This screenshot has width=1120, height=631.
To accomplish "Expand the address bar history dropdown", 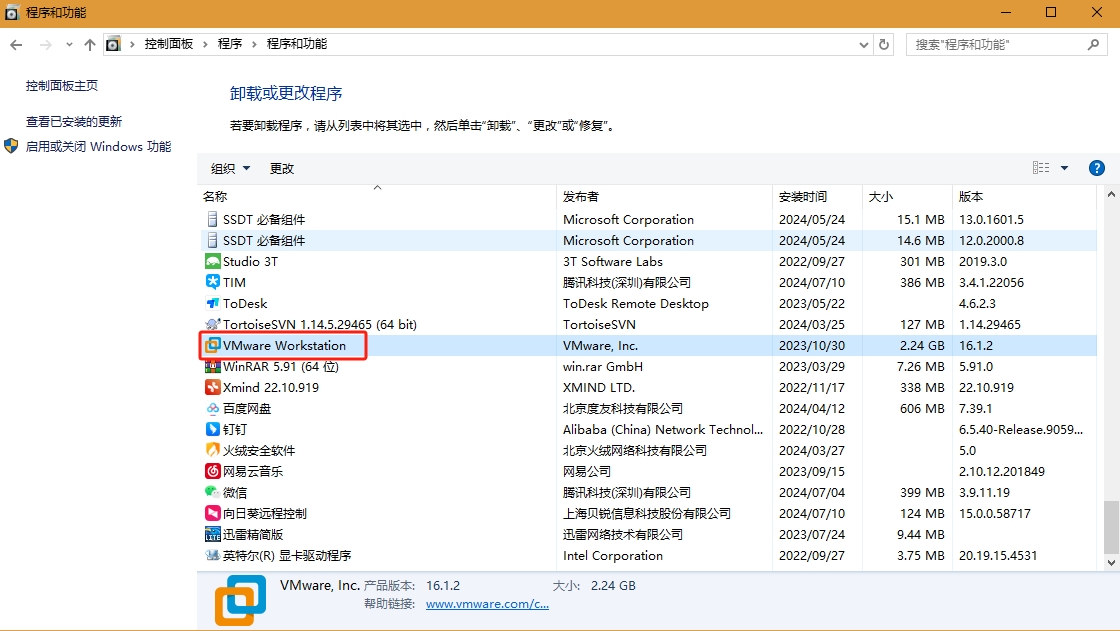I will click(864, 44).
